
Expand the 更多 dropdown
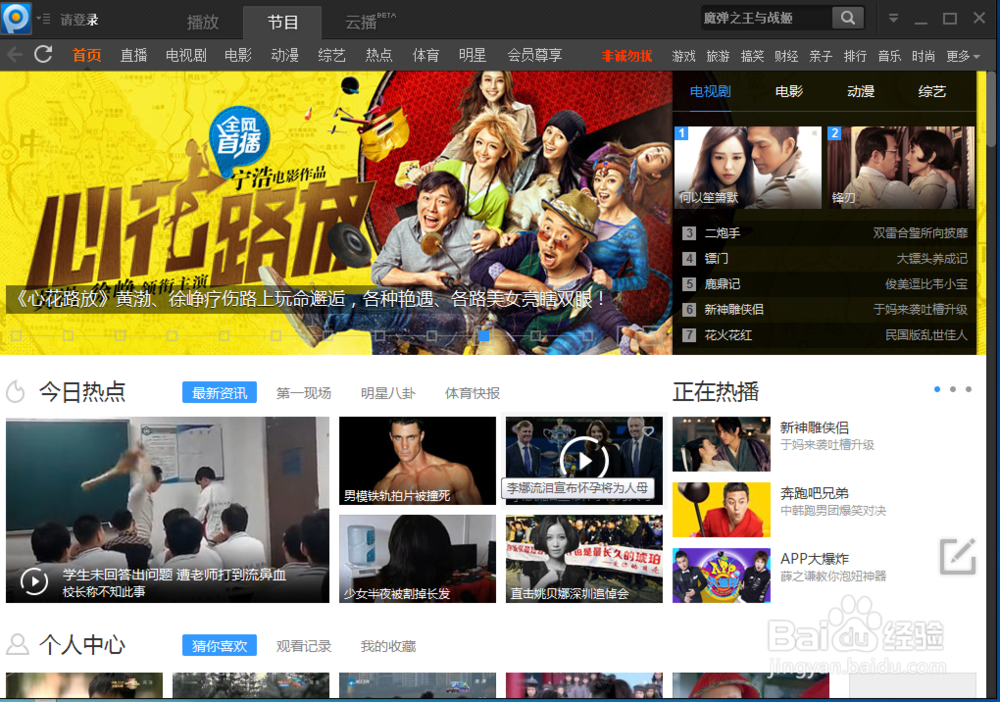click(x=963, y=56)
